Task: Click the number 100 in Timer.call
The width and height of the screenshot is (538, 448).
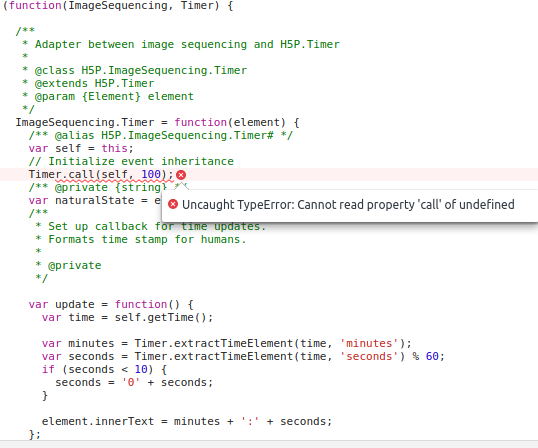Action: (151, 174)
